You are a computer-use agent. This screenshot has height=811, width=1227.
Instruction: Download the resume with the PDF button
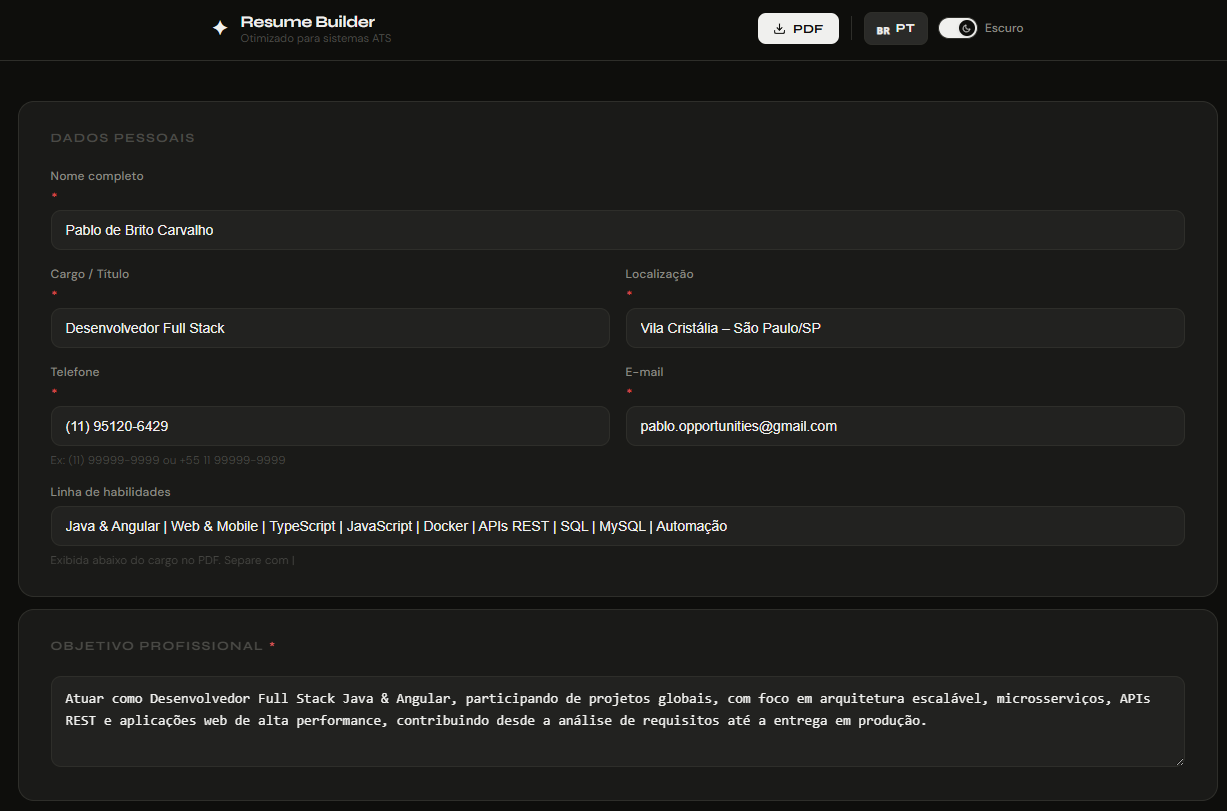click(797, 29)
